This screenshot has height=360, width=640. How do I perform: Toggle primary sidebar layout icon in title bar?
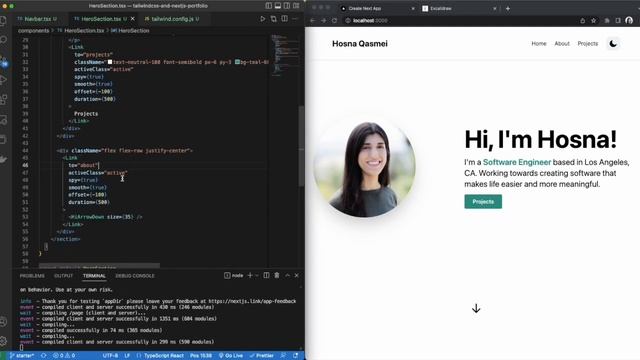tap(269, 6)
